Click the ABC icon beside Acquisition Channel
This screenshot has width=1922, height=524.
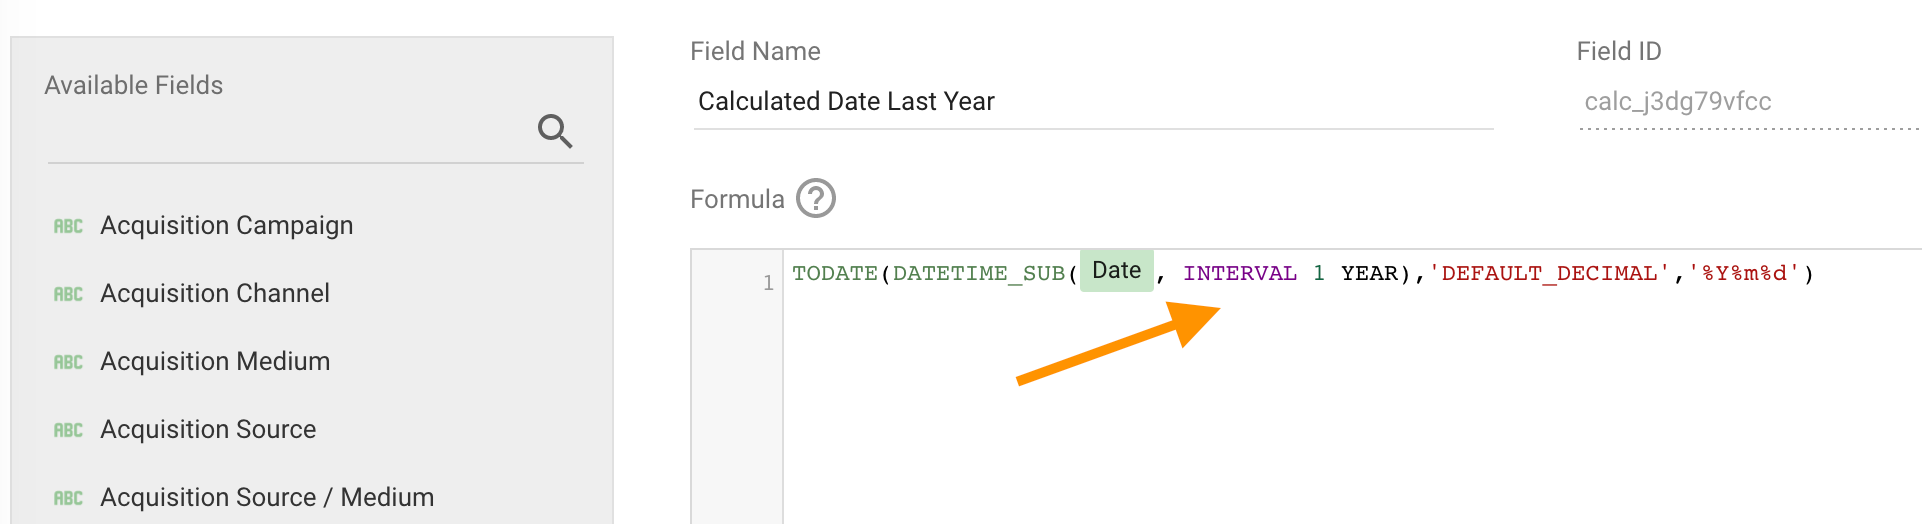[68, 294]
